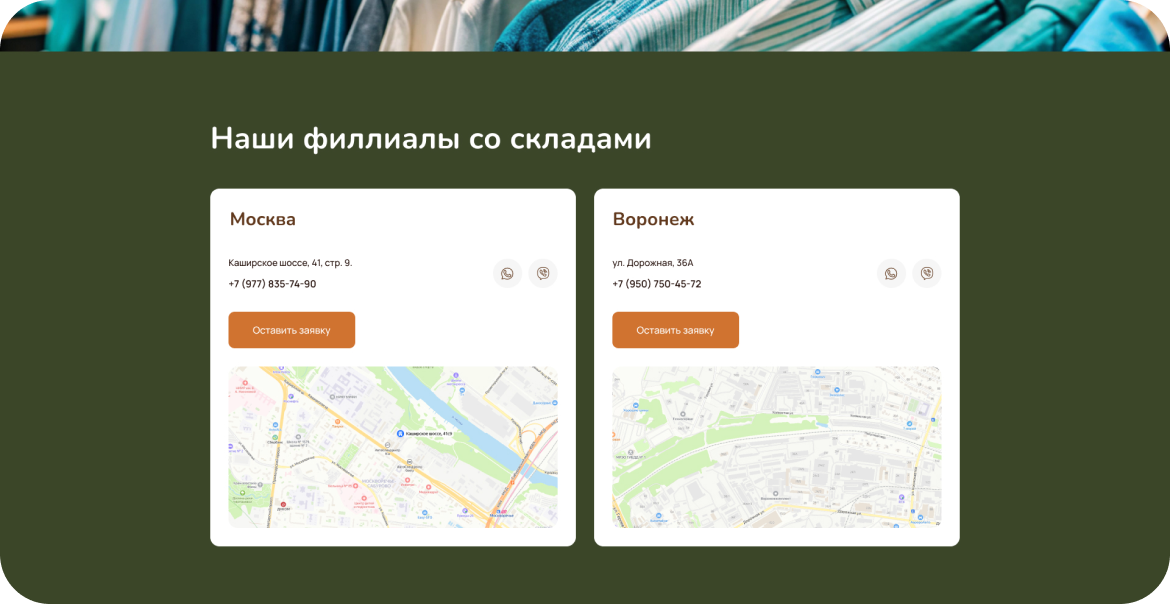Screen dimensions: 1170x604
Task: Call Moscow number +7 (977) 835-74-90
Action: click(x=272, y=284)
